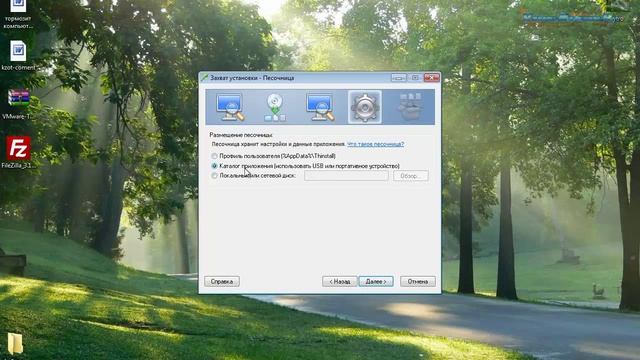Close the Захват установки dialog
Viewport: 640px width, 360px height.
click(x=431, y=78)
